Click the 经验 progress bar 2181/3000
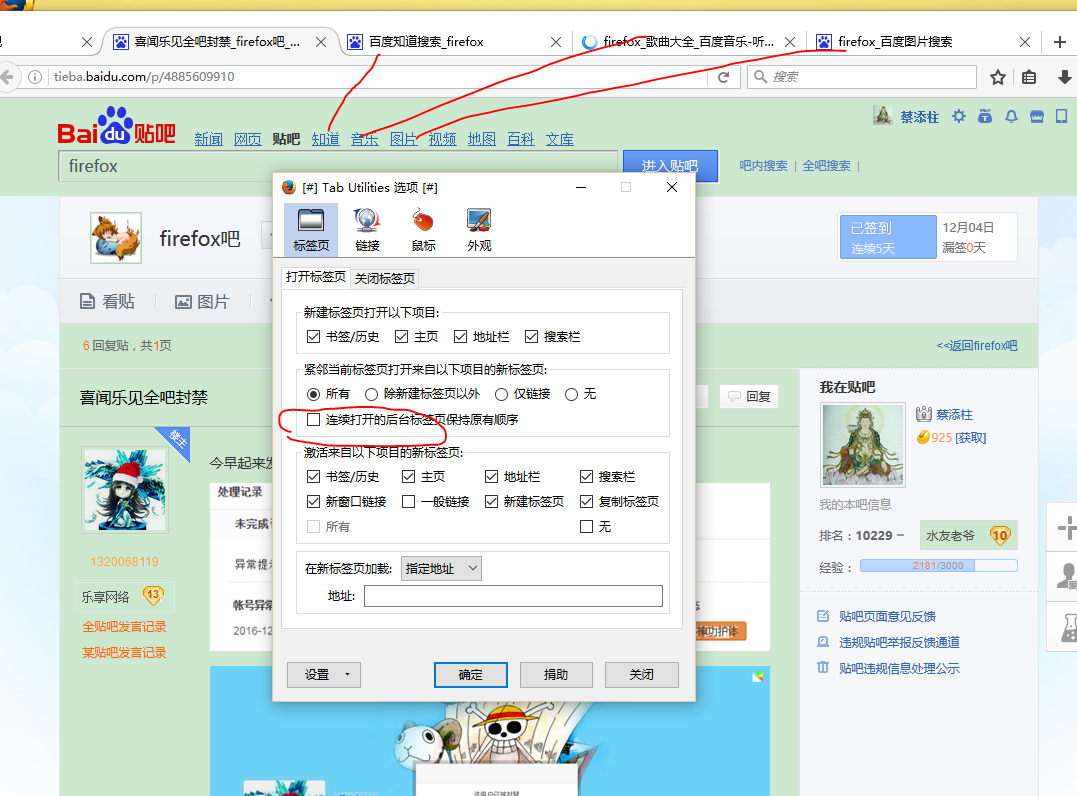1077x796 pixels. (x=938, y=566)
